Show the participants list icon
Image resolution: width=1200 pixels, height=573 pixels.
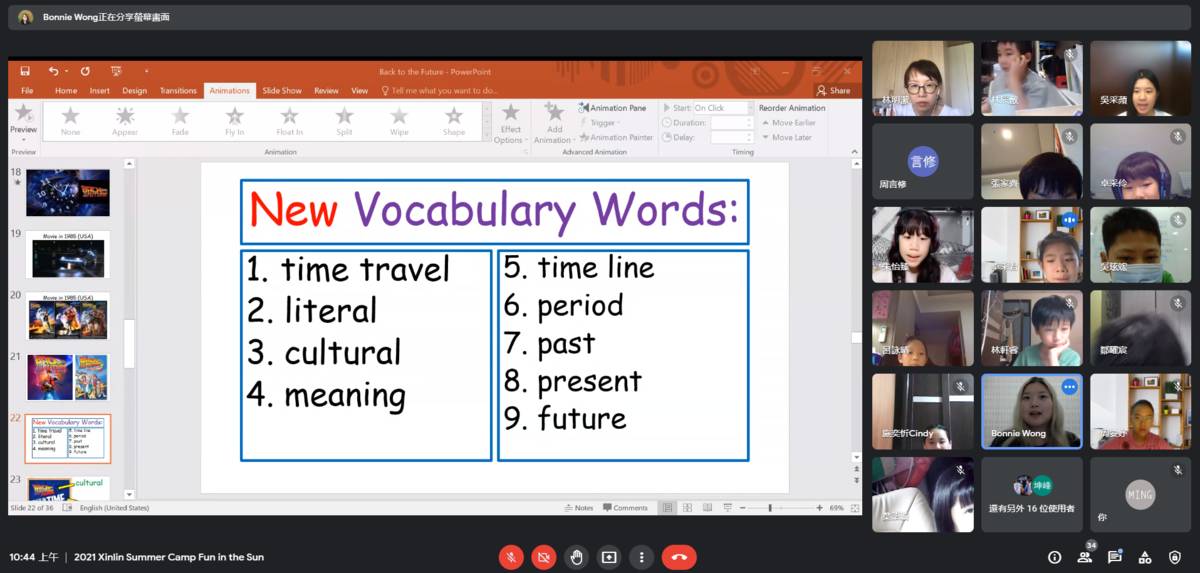(1085, 557)
